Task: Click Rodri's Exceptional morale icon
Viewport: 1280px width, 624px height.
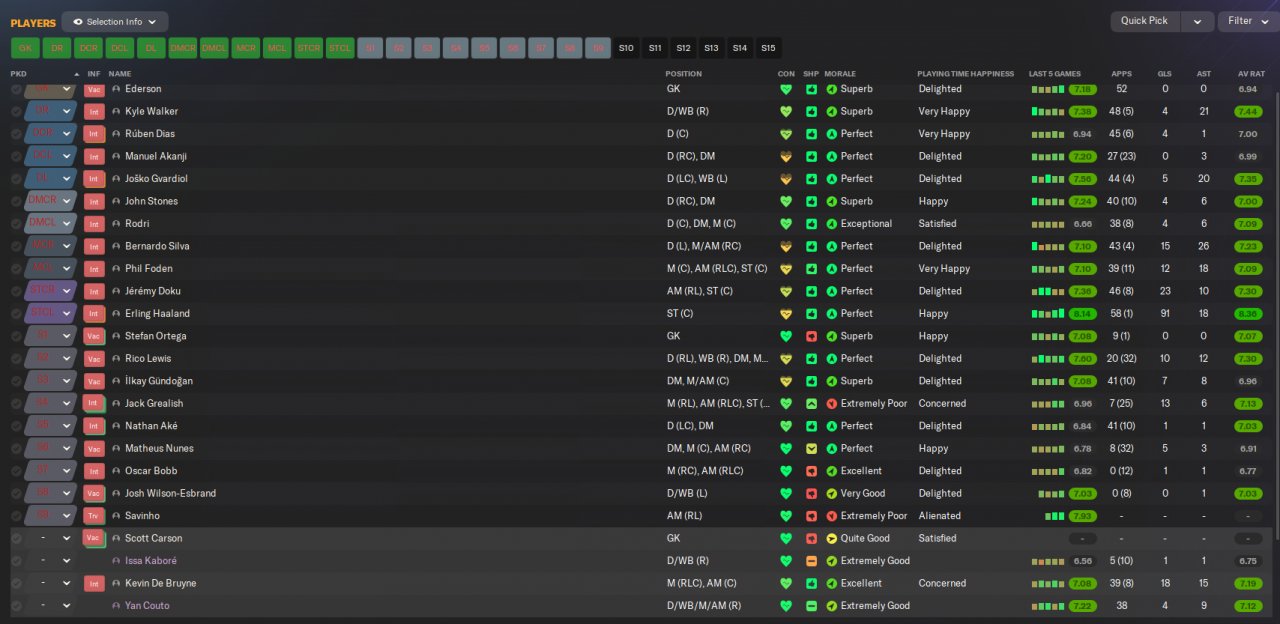Action: (x=832, y=224)
